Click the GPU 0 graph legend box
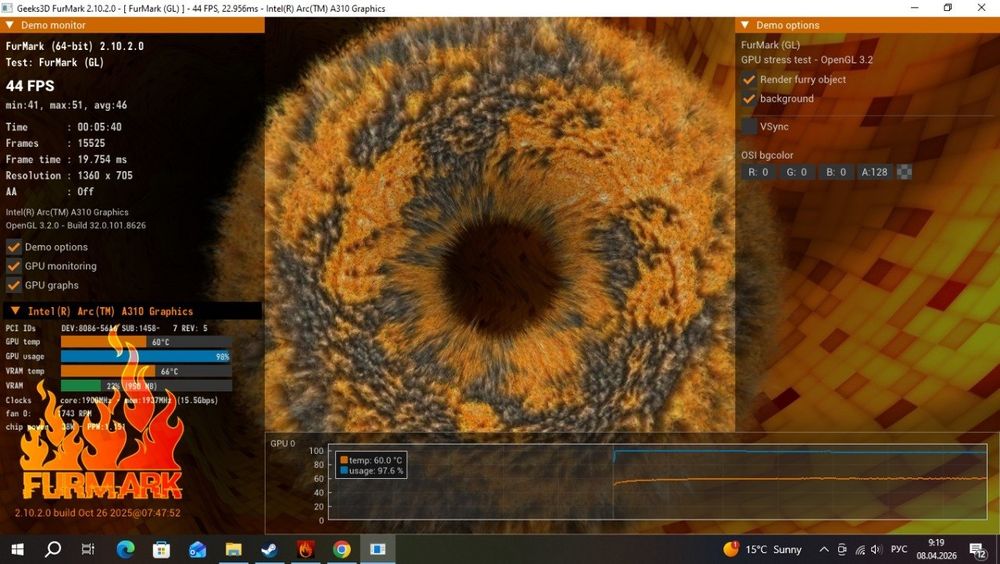The height and width of the screenshot is (564, 1000). click(371, 466)
